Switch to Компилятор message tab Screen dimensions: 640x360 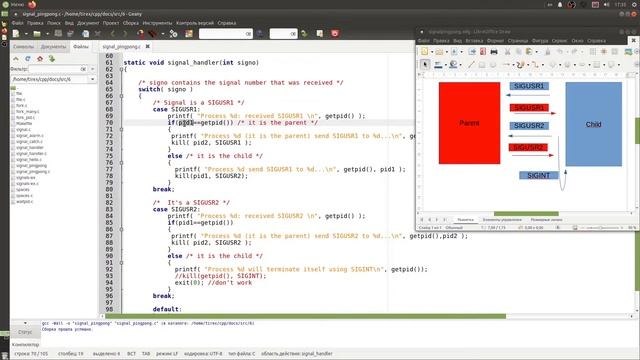click(25, 344)
